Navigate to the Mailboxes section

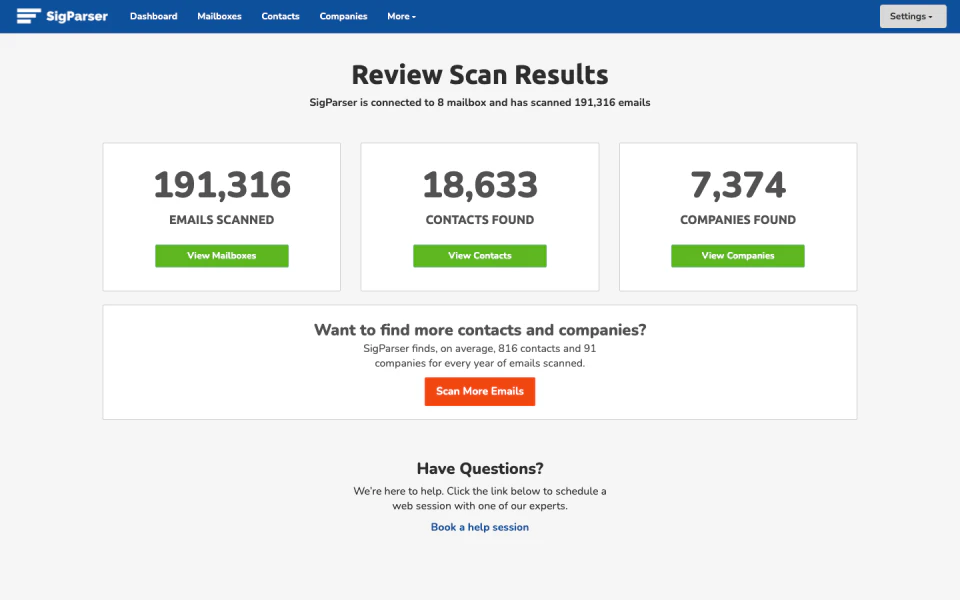click(219, 16)
